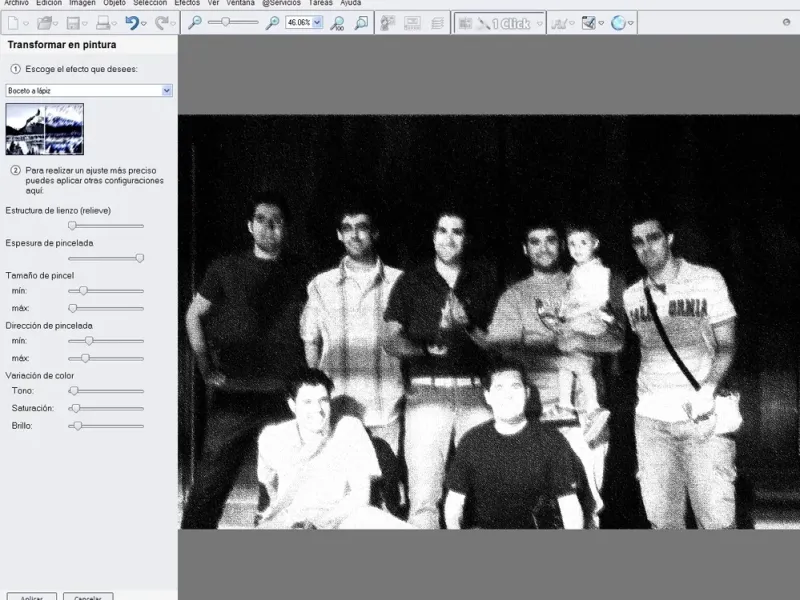
Task: Open the Ver menu
Action: coord(213,3)
